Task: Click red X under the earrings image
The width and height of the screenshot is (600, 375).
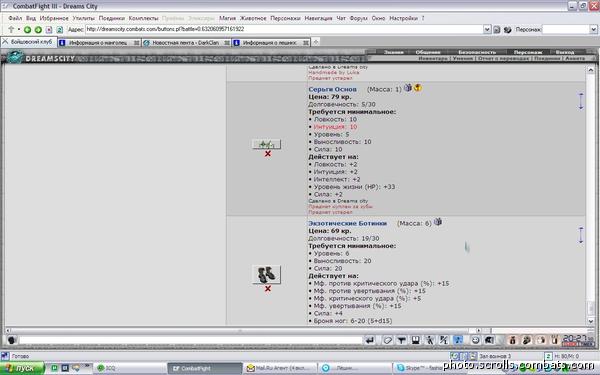Action: click(x=267, y=154)
